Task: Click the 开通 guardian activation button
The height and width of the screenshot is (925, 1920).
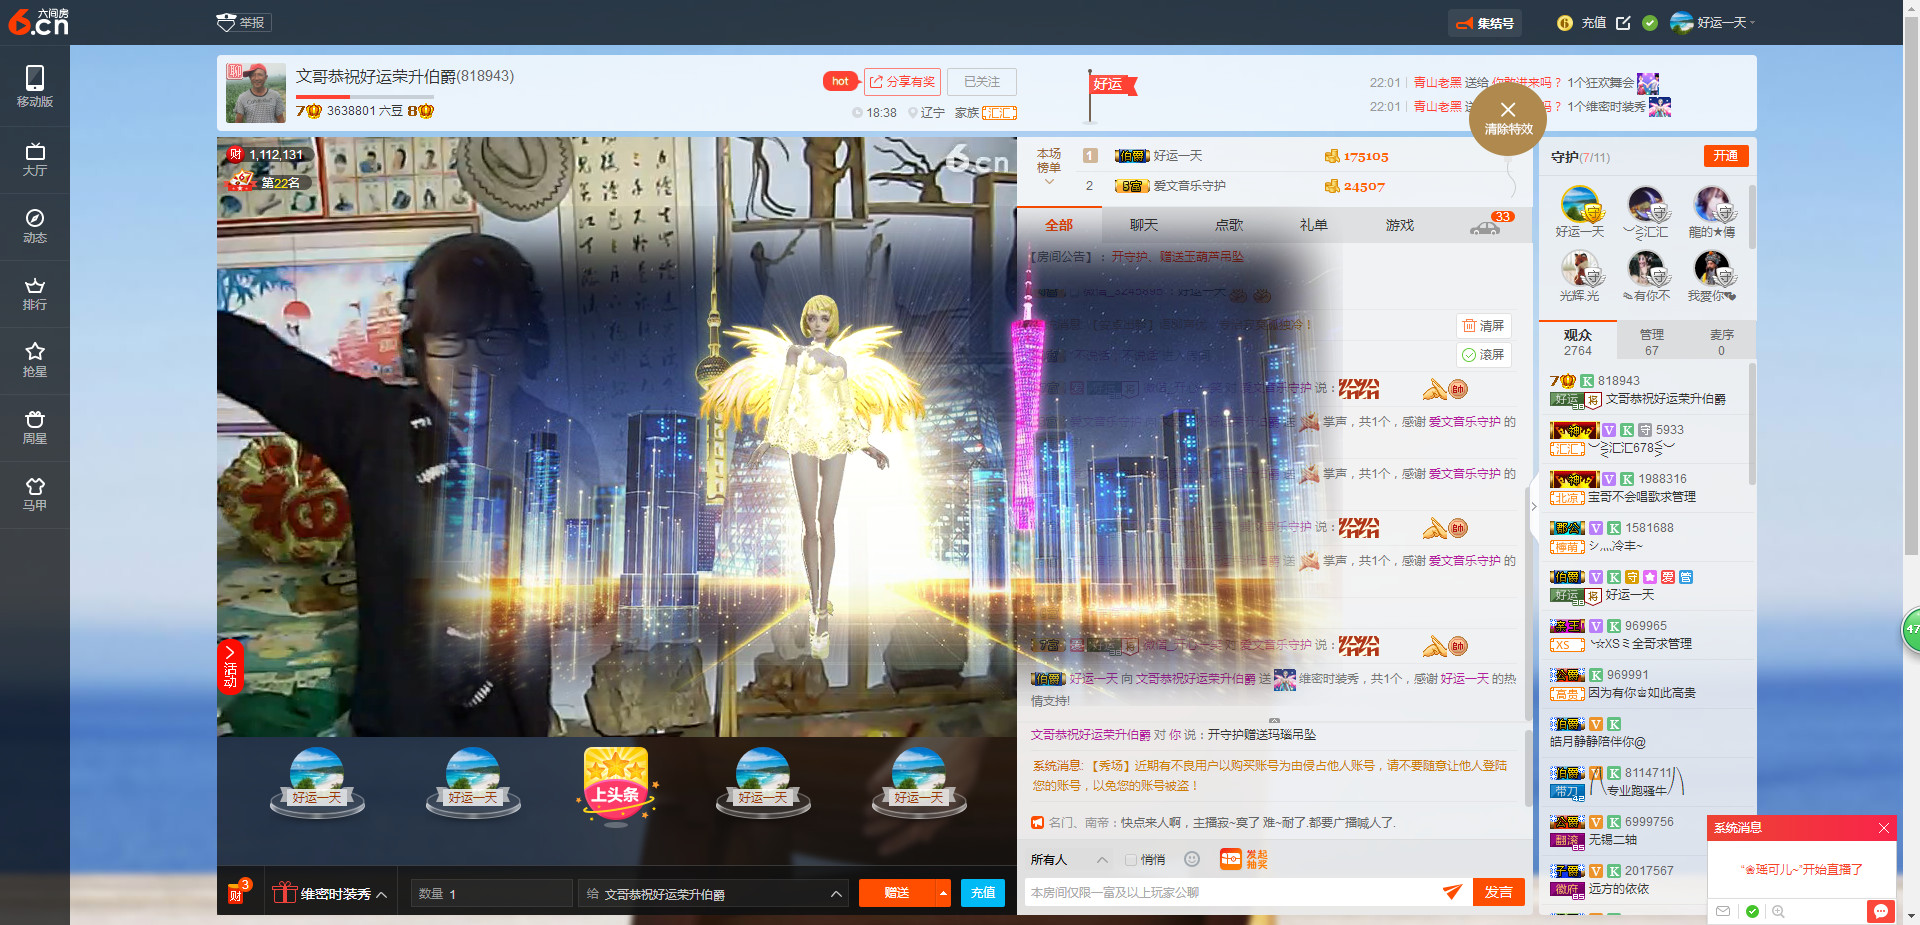Action: (x=1726, y=156)
